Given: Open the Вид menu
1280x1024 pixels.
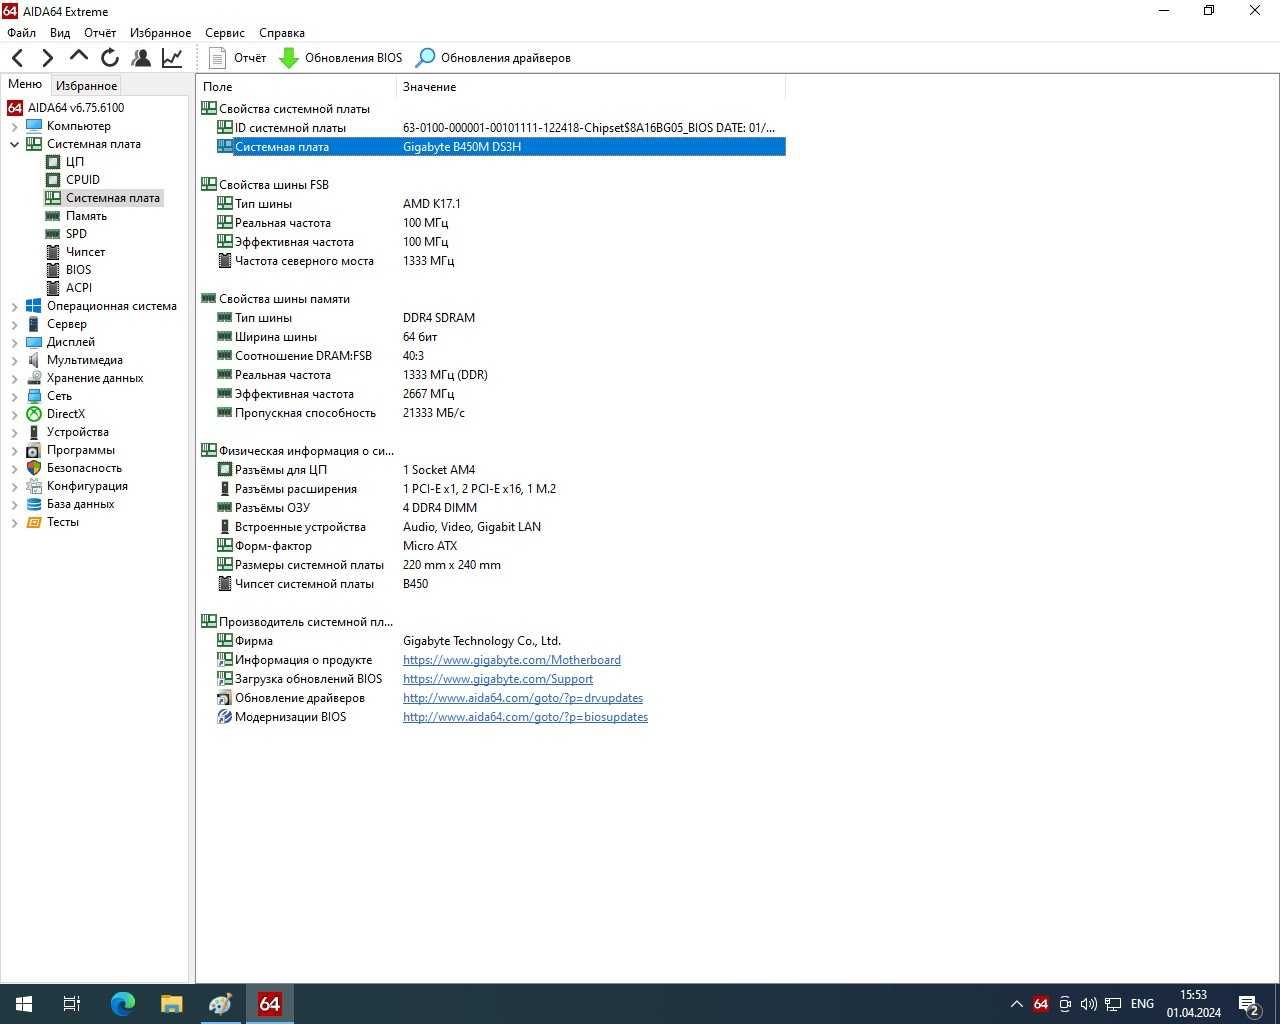Looking at the screenshot, I should 60,33.
